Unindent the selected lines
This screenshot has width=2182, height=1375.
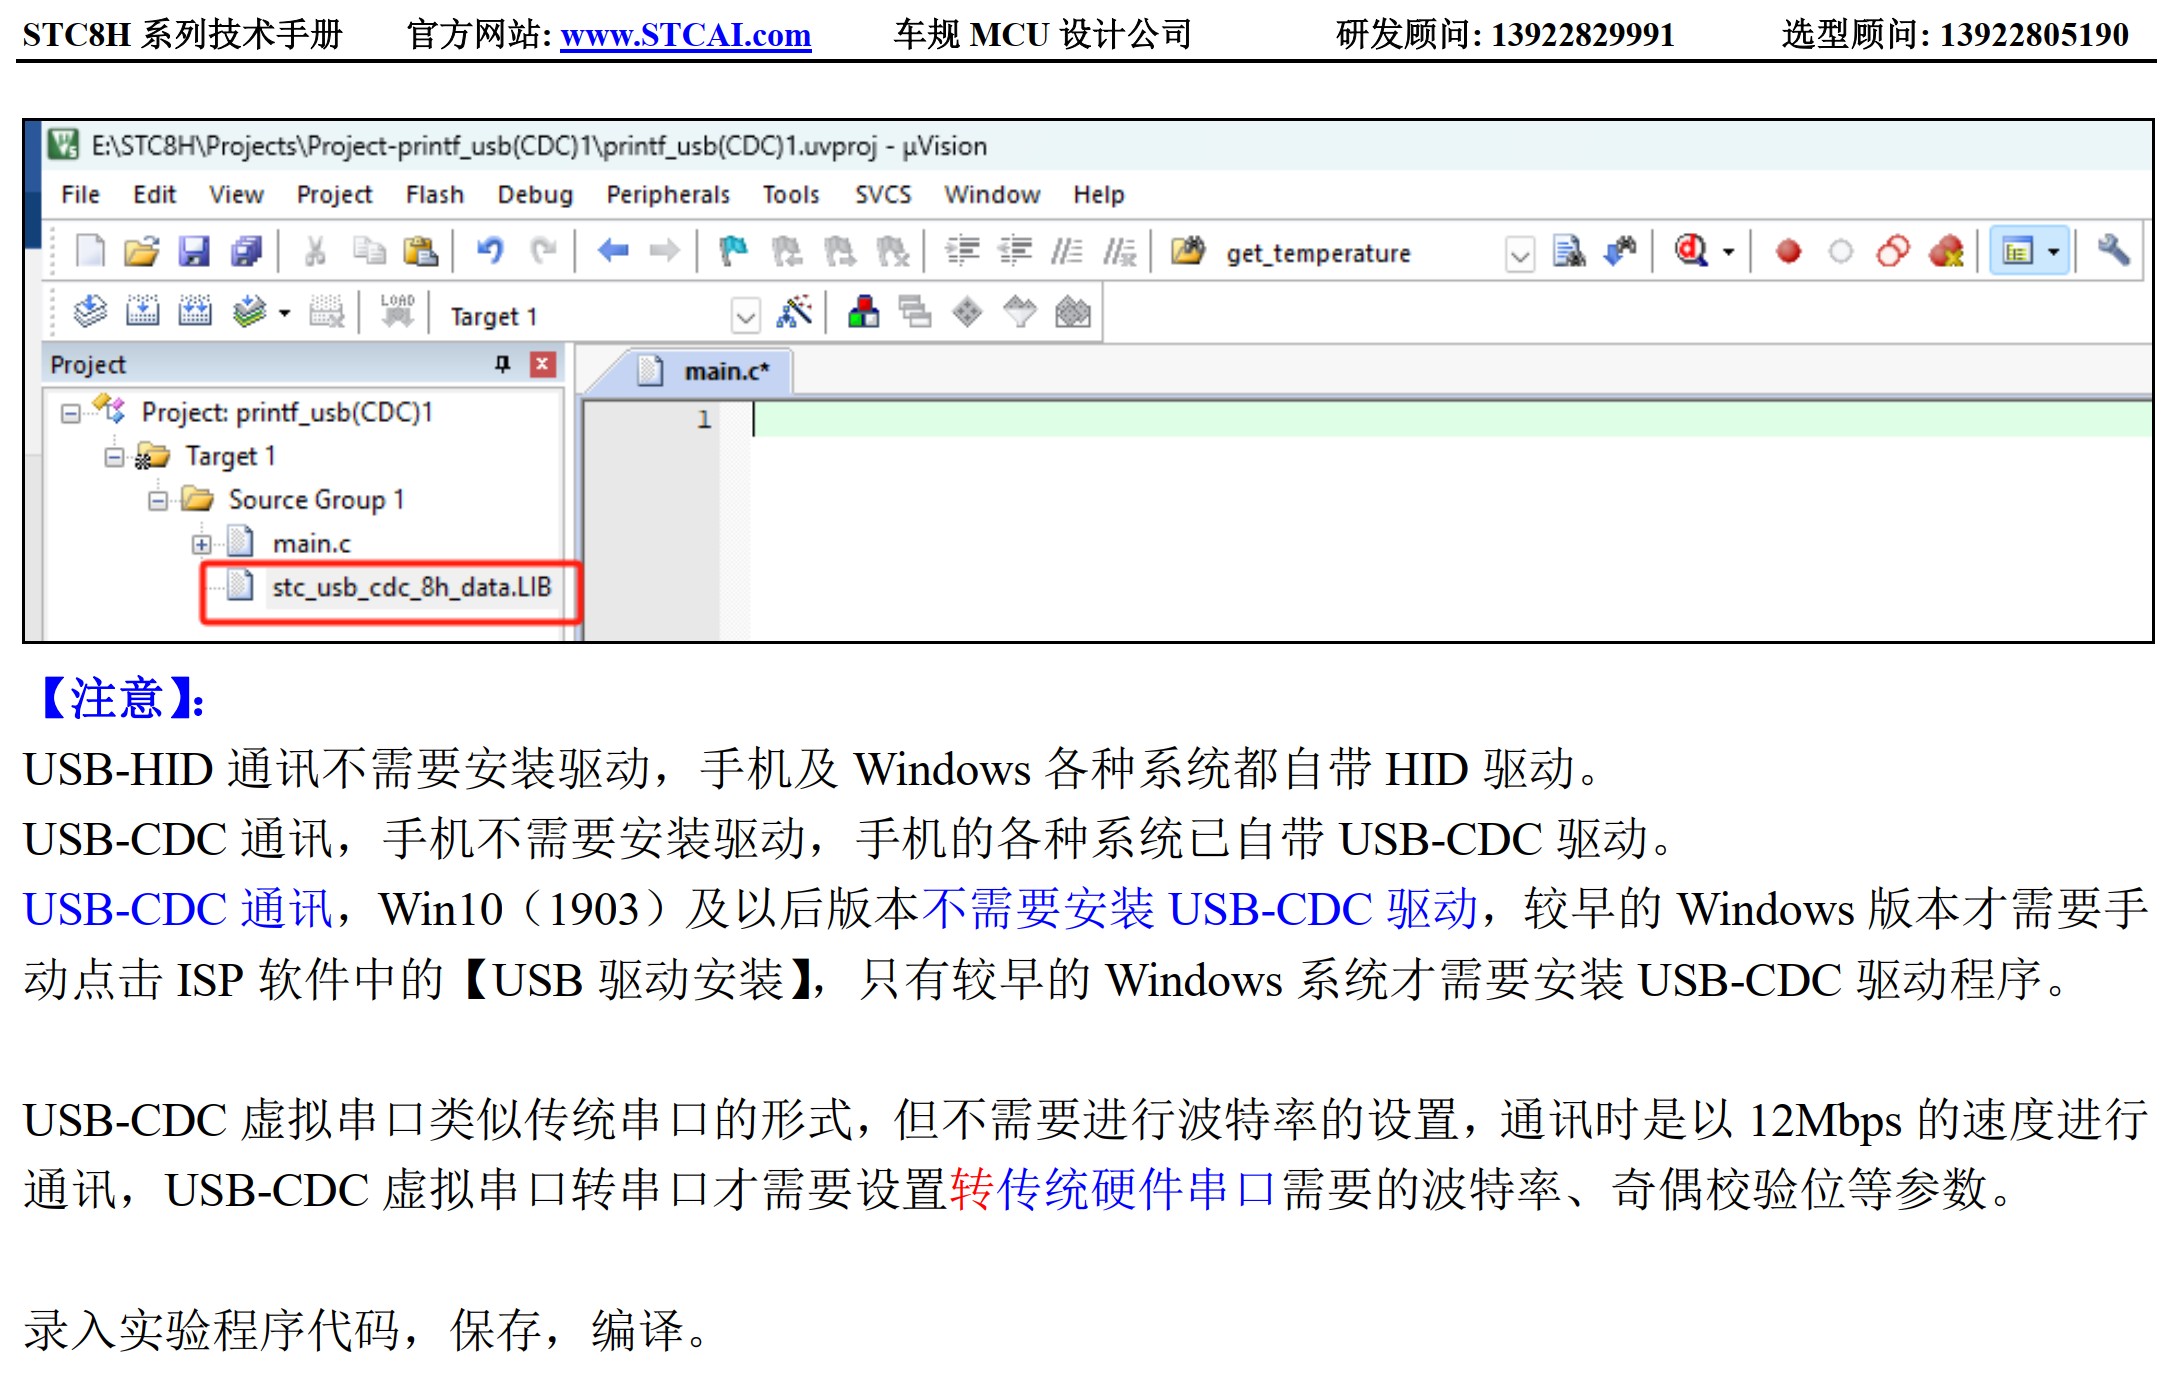coord(1015,251)
